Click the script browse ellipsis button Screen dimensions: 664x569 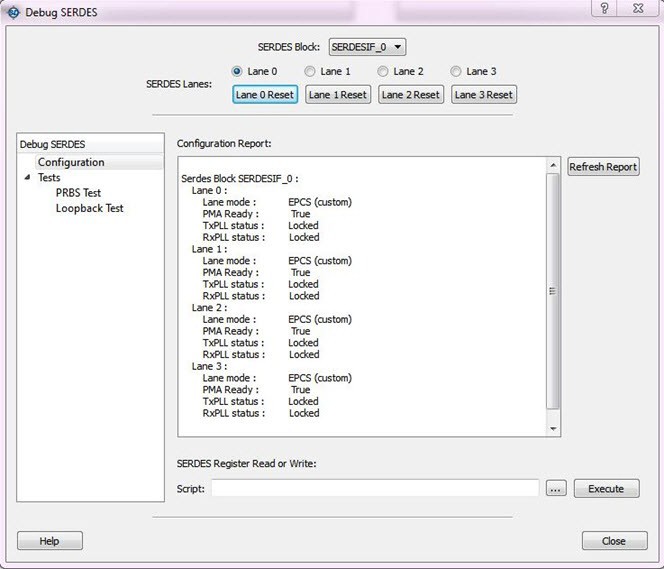coord(557,489)
